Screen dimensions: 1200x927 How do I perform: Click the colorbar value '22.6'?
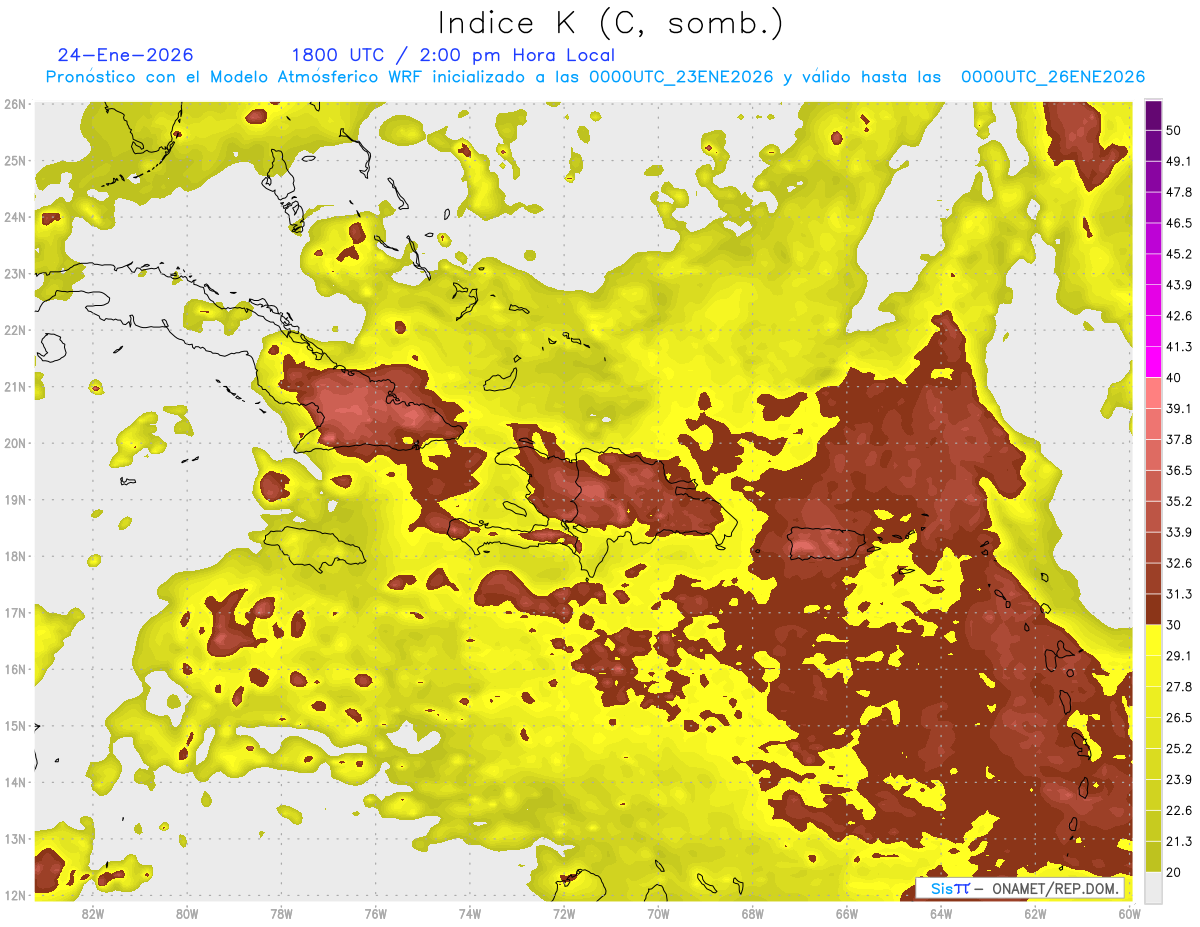tap(1179, 811)
